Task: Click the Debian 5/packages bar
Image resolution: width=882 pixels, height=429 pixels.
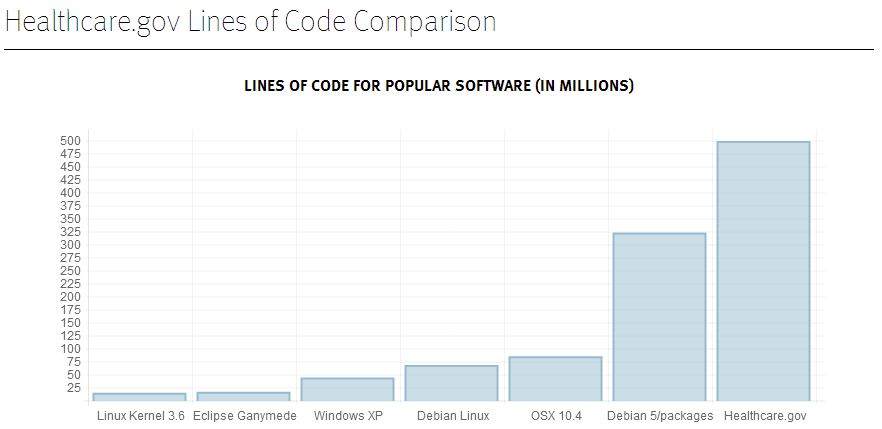Action: (x=659, y=317)
